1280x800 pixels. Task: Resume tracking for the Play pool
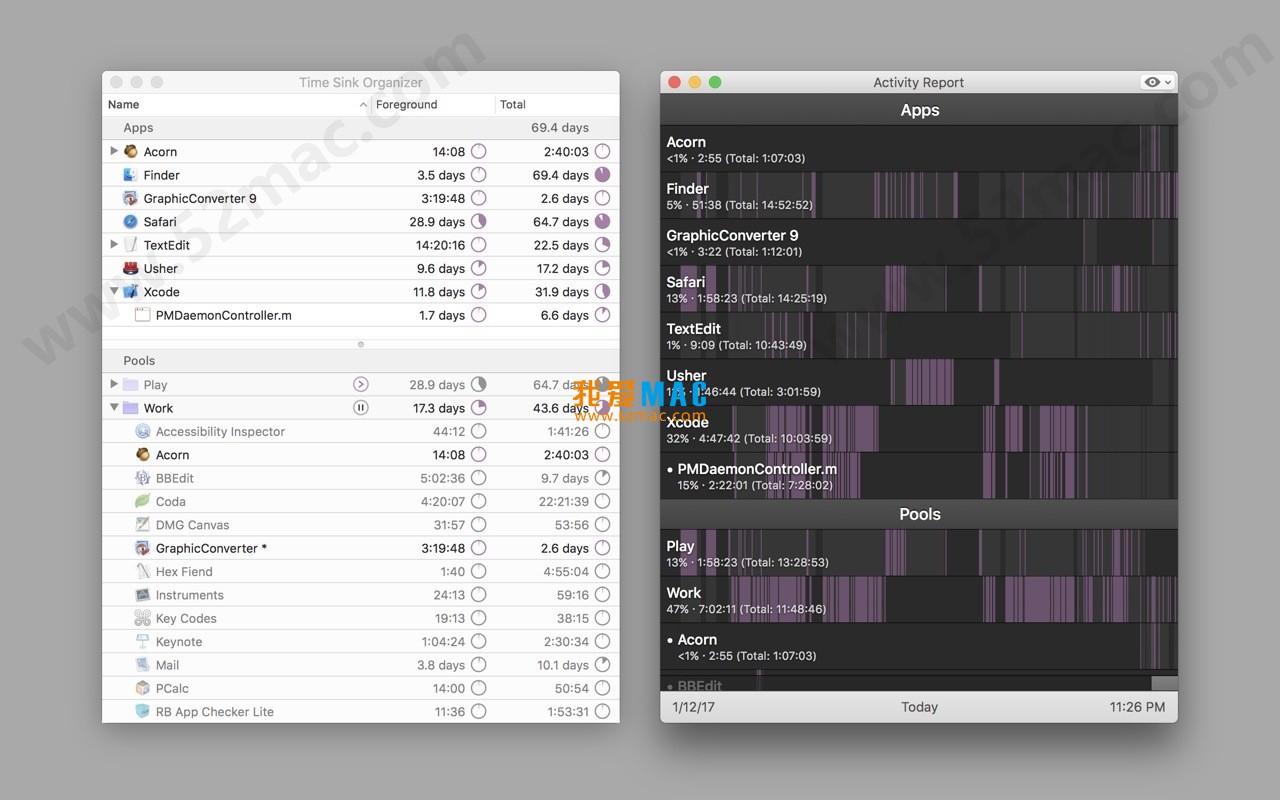tap(360, 384)
